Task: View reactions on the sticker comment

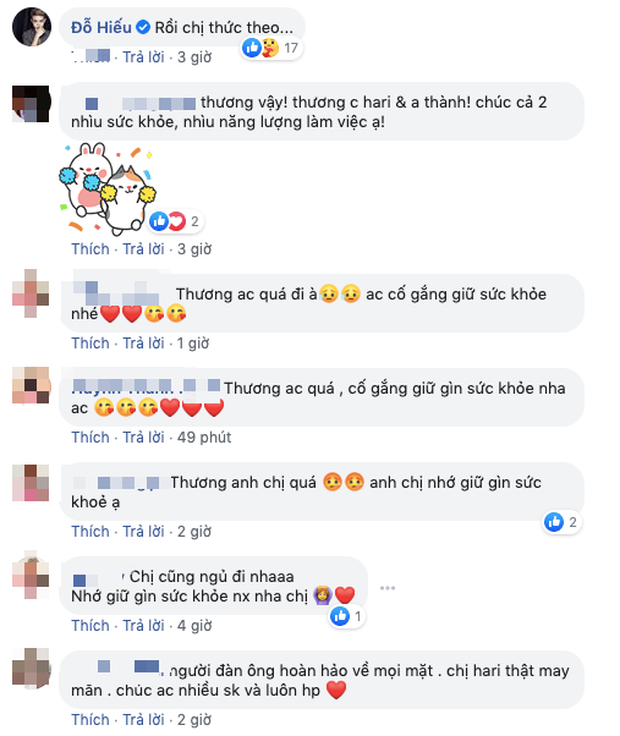Action: click(175, 222)
